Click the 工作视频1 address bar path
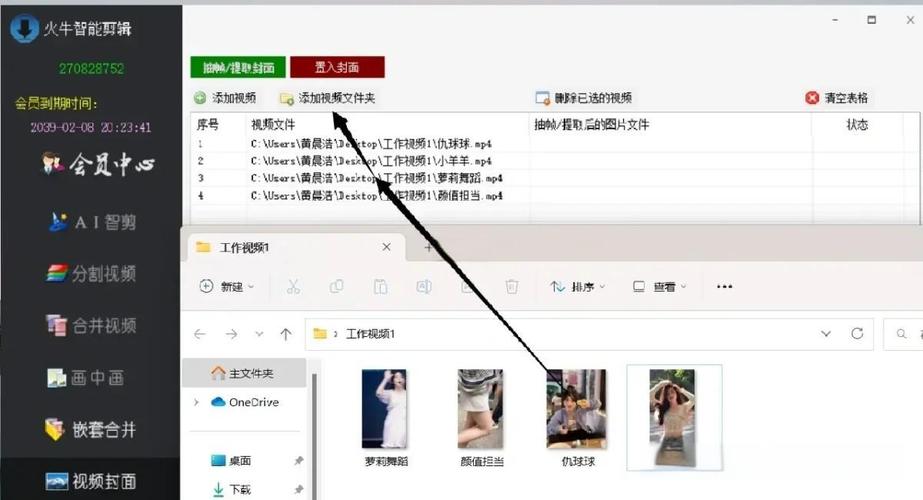This screenshot has width=923, height=500. [x=370, y=334]
